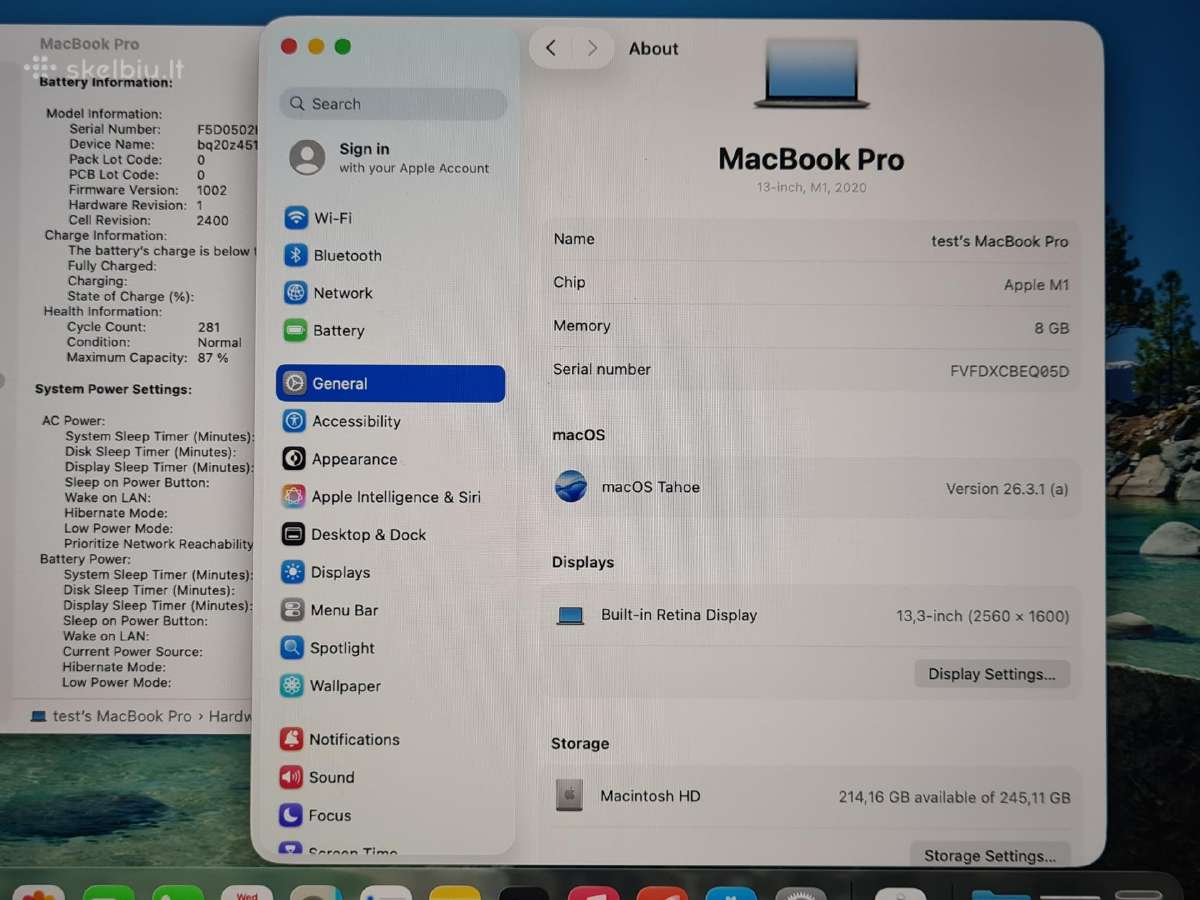1200x900 pixels.
Task: Click test's MacBook Pro path in System Information
Action: (121, 716)
